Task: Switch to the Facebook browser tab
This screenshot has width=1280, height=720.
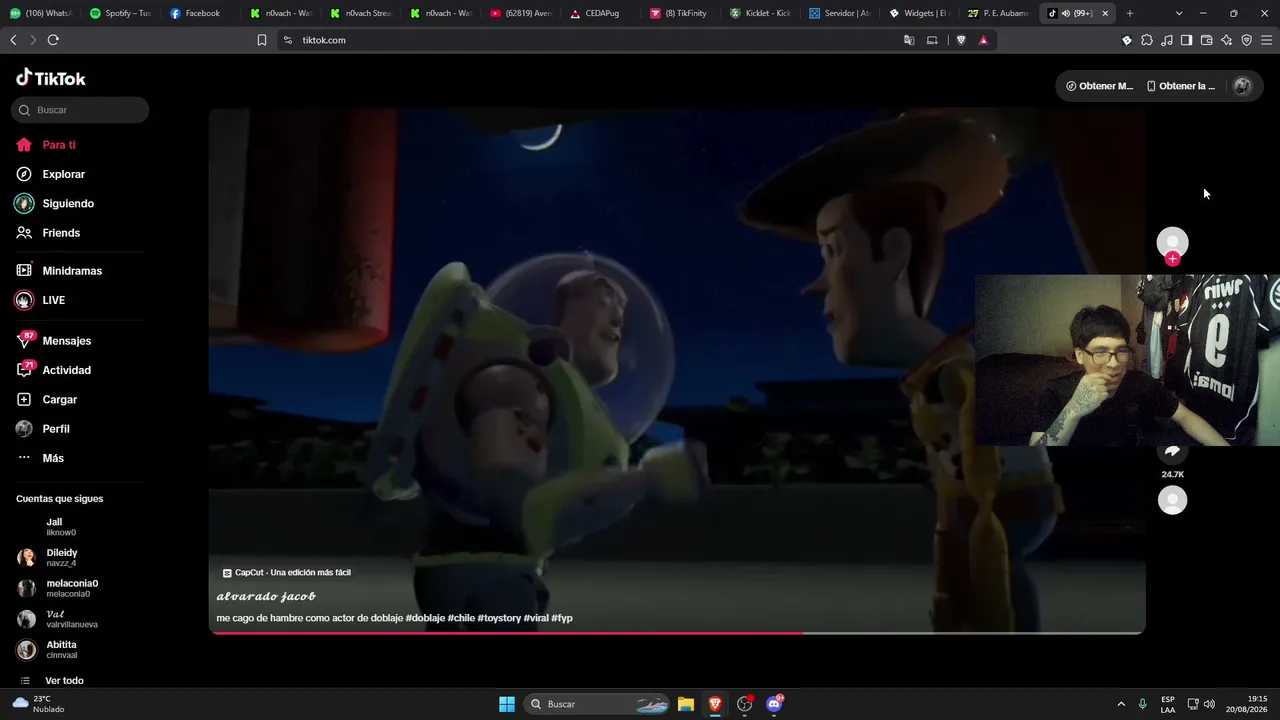Action: [195, 13]
